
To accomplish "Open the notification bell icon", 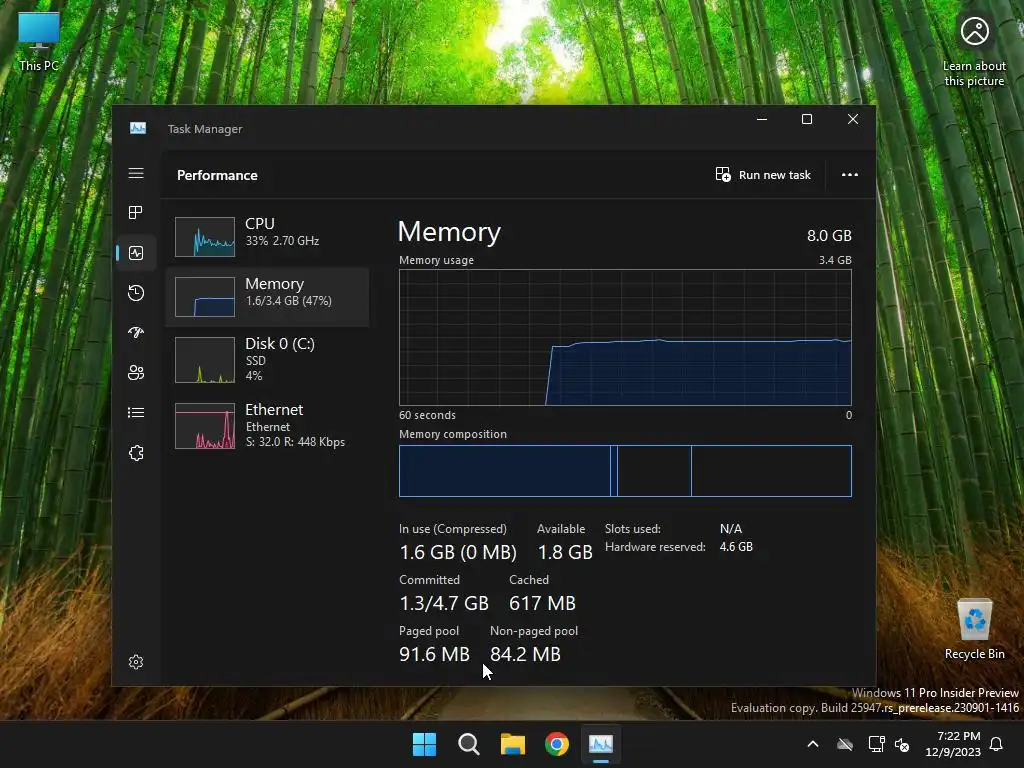I will pyautogui.click(x=996, y=744).
